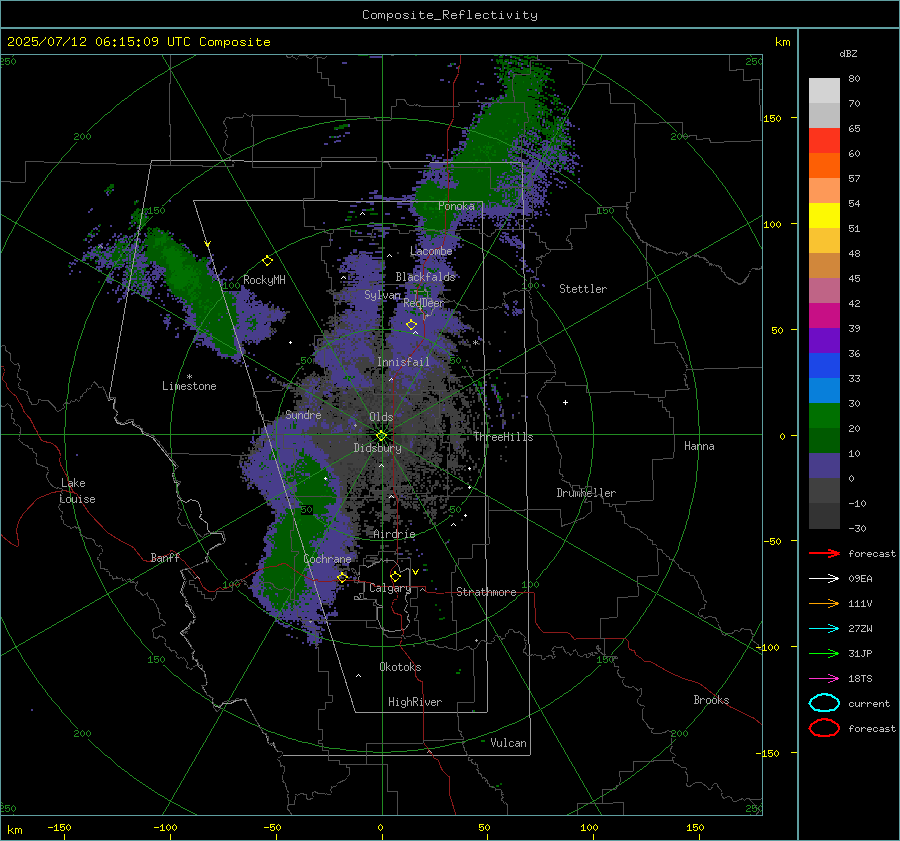
Task: Click the Lacombe city label
Action: (x=431, y=251)
